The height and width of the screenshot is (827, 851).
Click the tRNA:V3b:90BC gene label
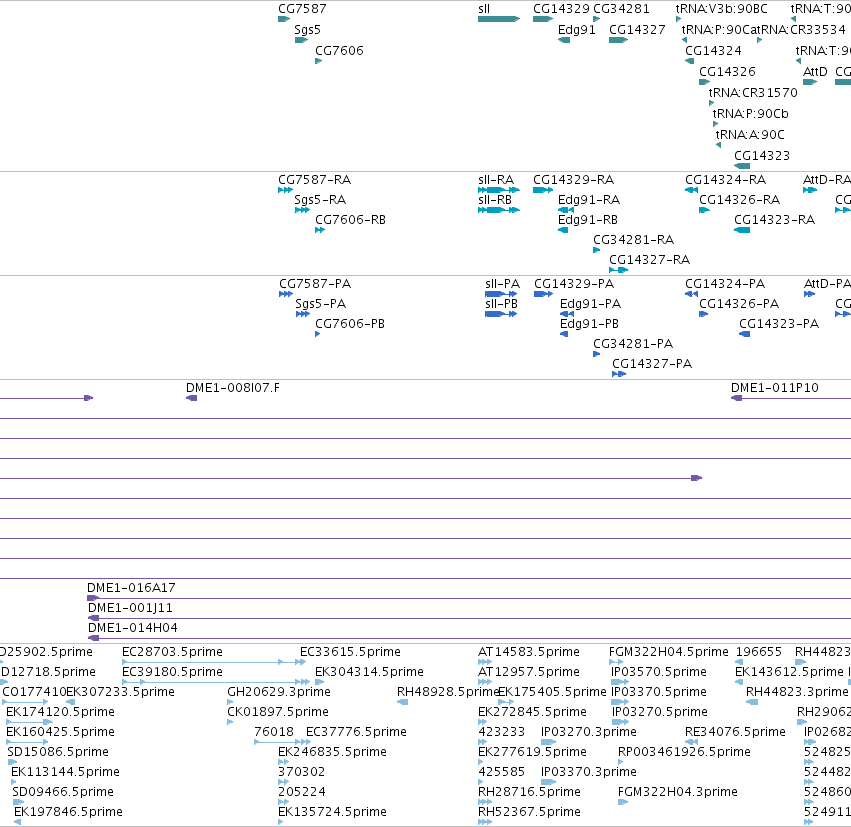click(x=721, y=9)
